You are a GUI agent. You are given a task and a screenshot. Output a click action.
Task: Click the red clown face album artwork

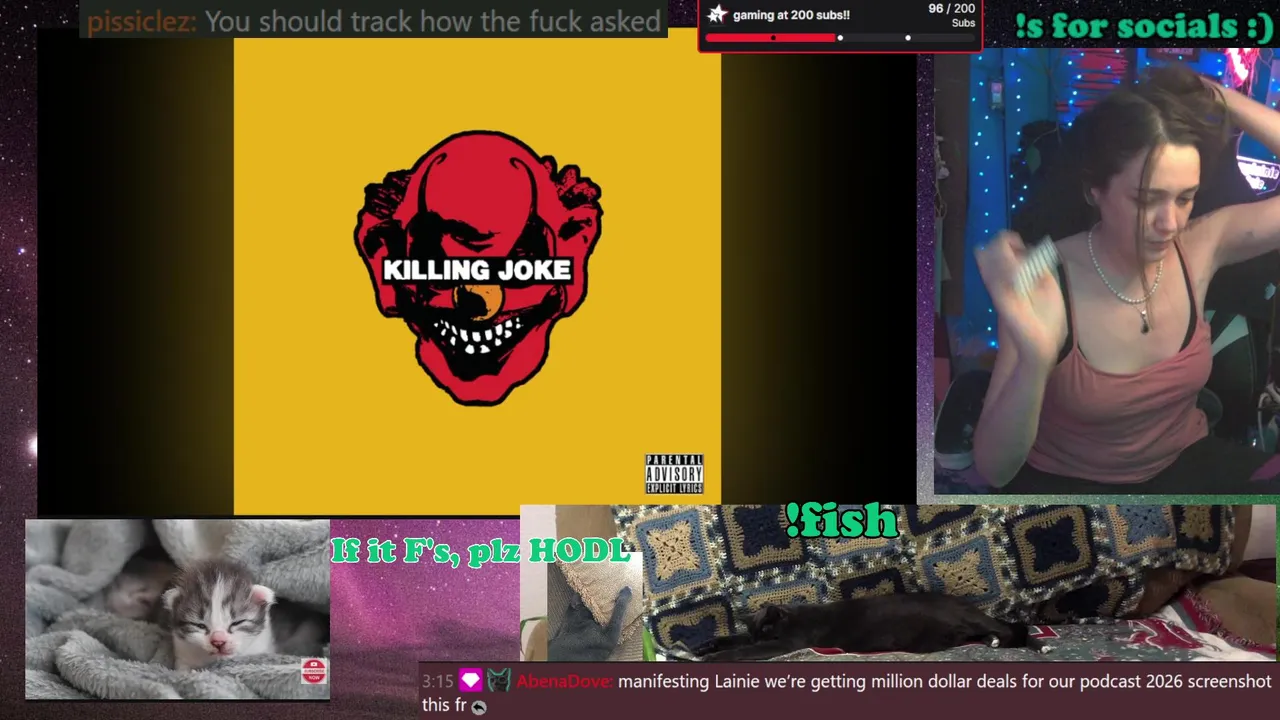tap(478, 267)
